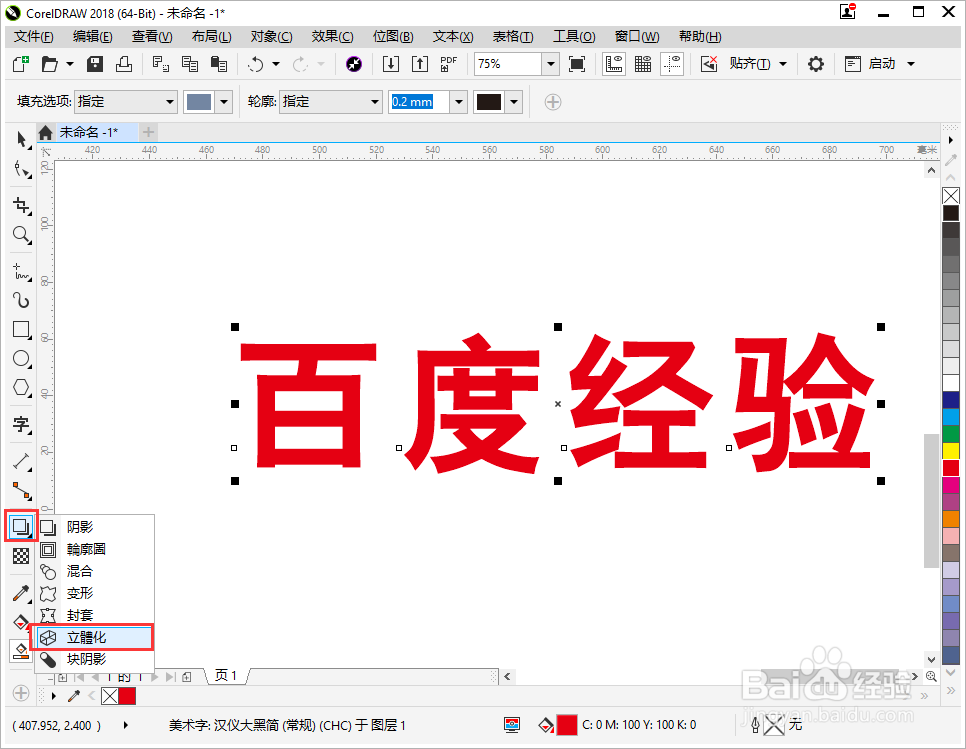
Task: Choose 立體化 Extrude from flyout
Action: [94, 638]
